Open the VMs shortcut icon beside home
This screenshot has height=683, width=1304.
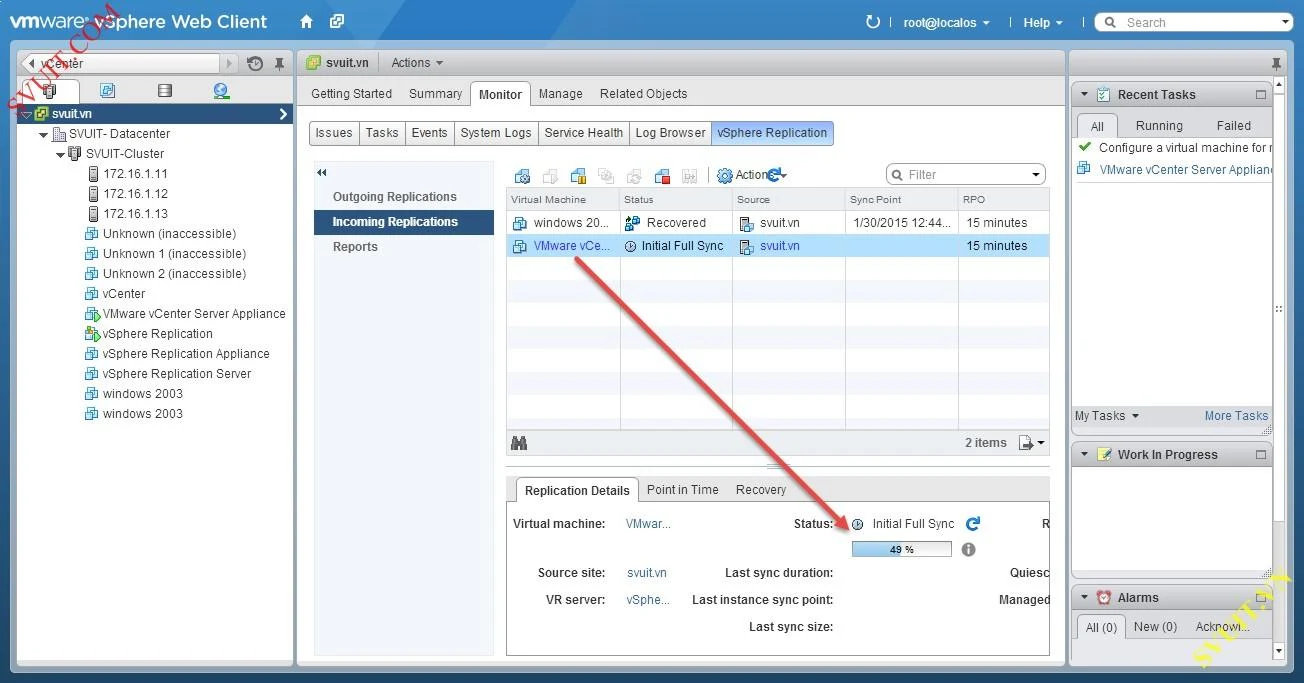pyautogui.click(x=337, y=21)
